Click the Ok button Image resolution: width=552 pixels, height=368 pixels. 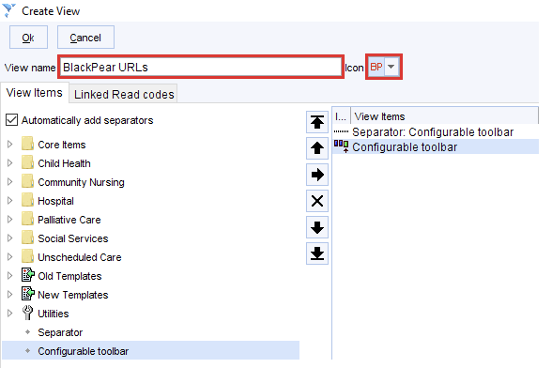tap(28, 37)
